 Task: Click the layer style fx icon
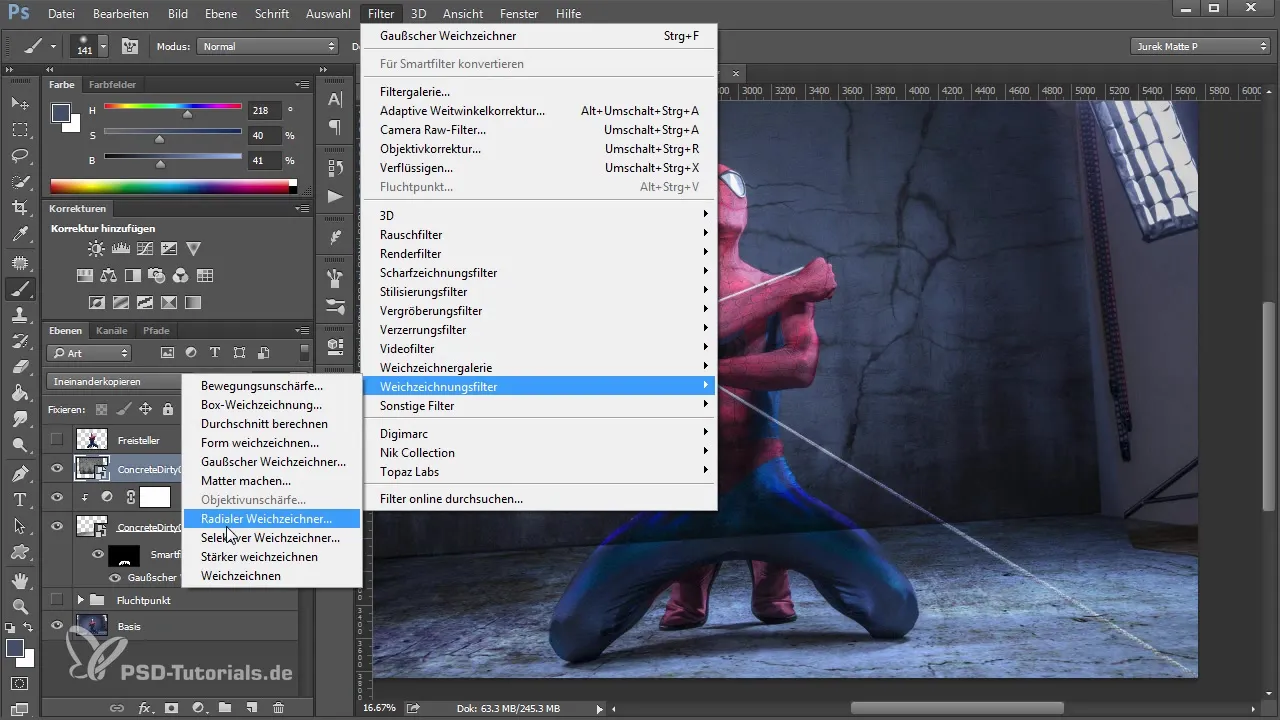pos(144,707)
